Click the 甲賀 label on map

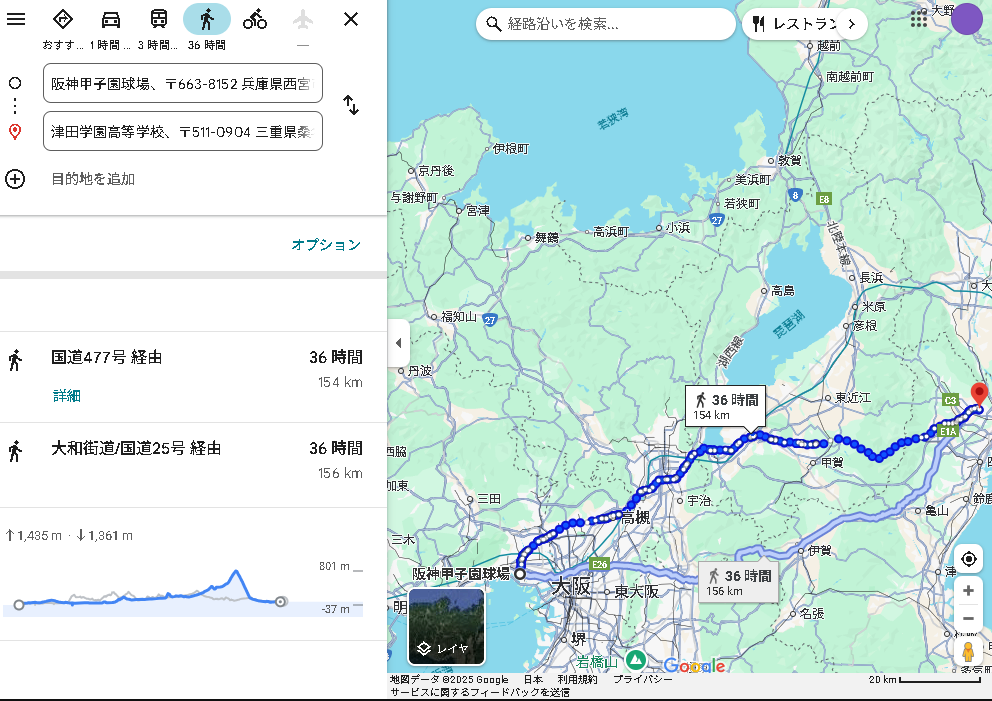click(832, 463)
